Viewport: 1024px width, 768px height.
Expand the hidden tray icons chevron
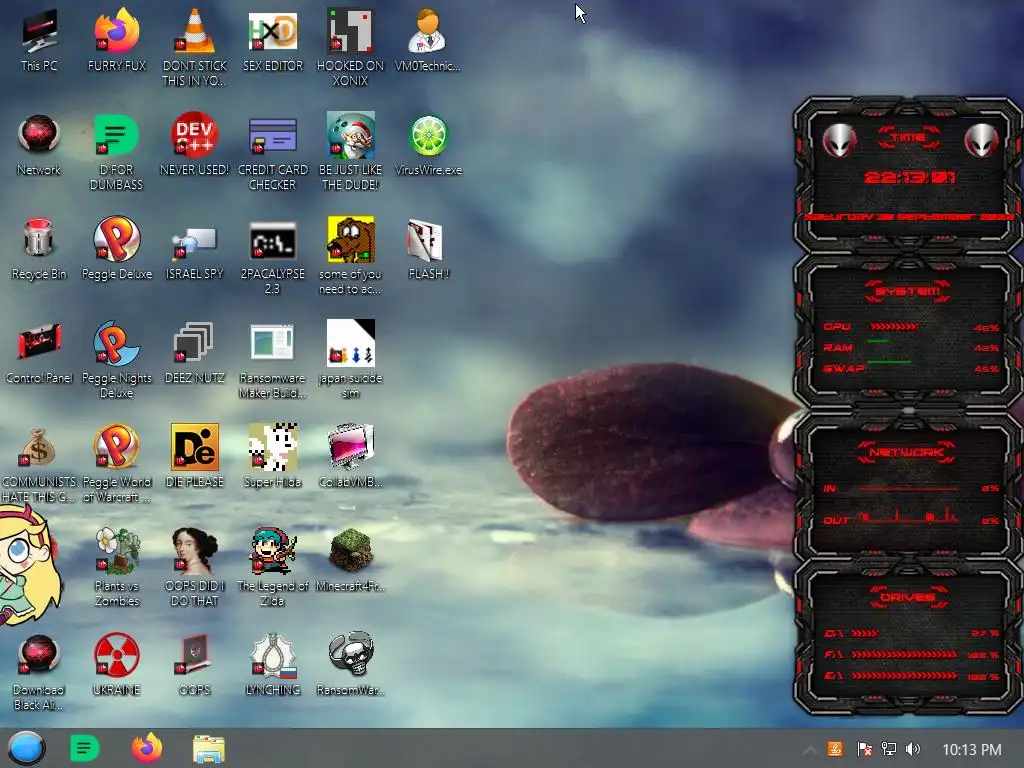coord(809,750)
